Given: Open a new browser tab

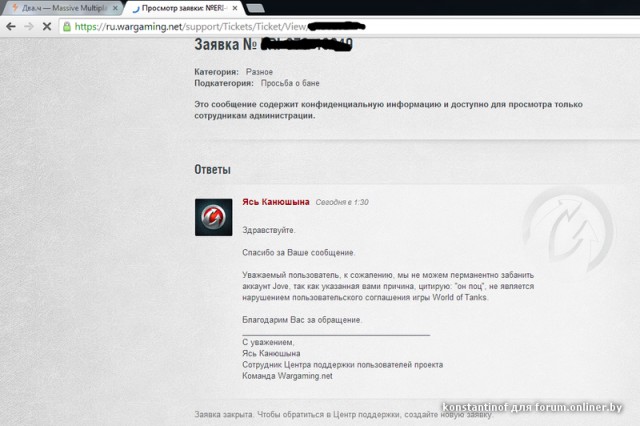Looking at the screenshot, I should 256,8.
